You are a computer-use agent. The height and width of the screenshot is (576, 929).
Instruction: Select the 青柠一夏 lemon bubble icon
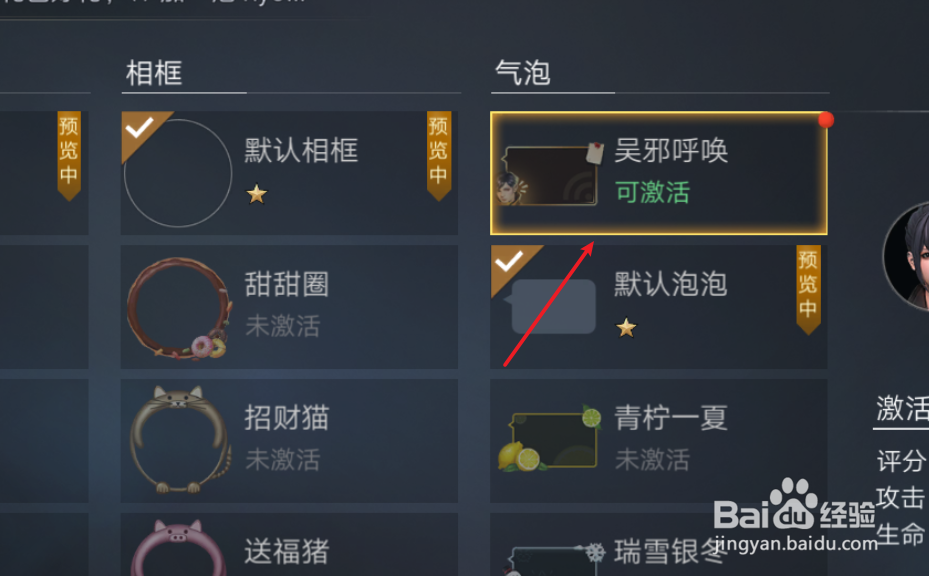[550, 439]
